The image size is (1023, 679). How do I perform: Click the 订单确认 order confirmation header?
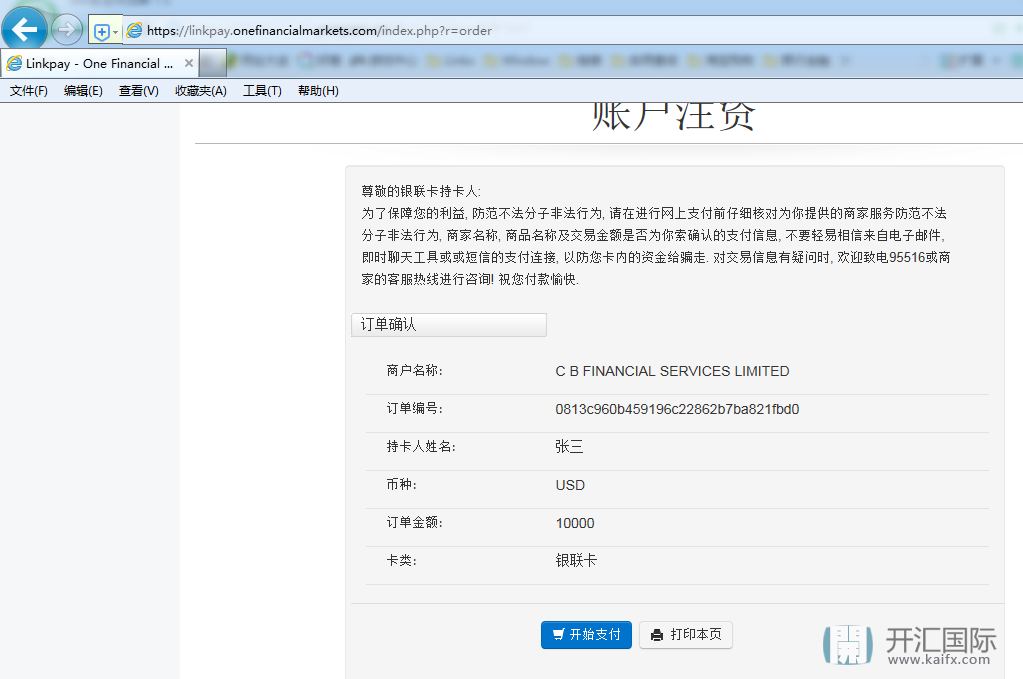tap(448, 325)
